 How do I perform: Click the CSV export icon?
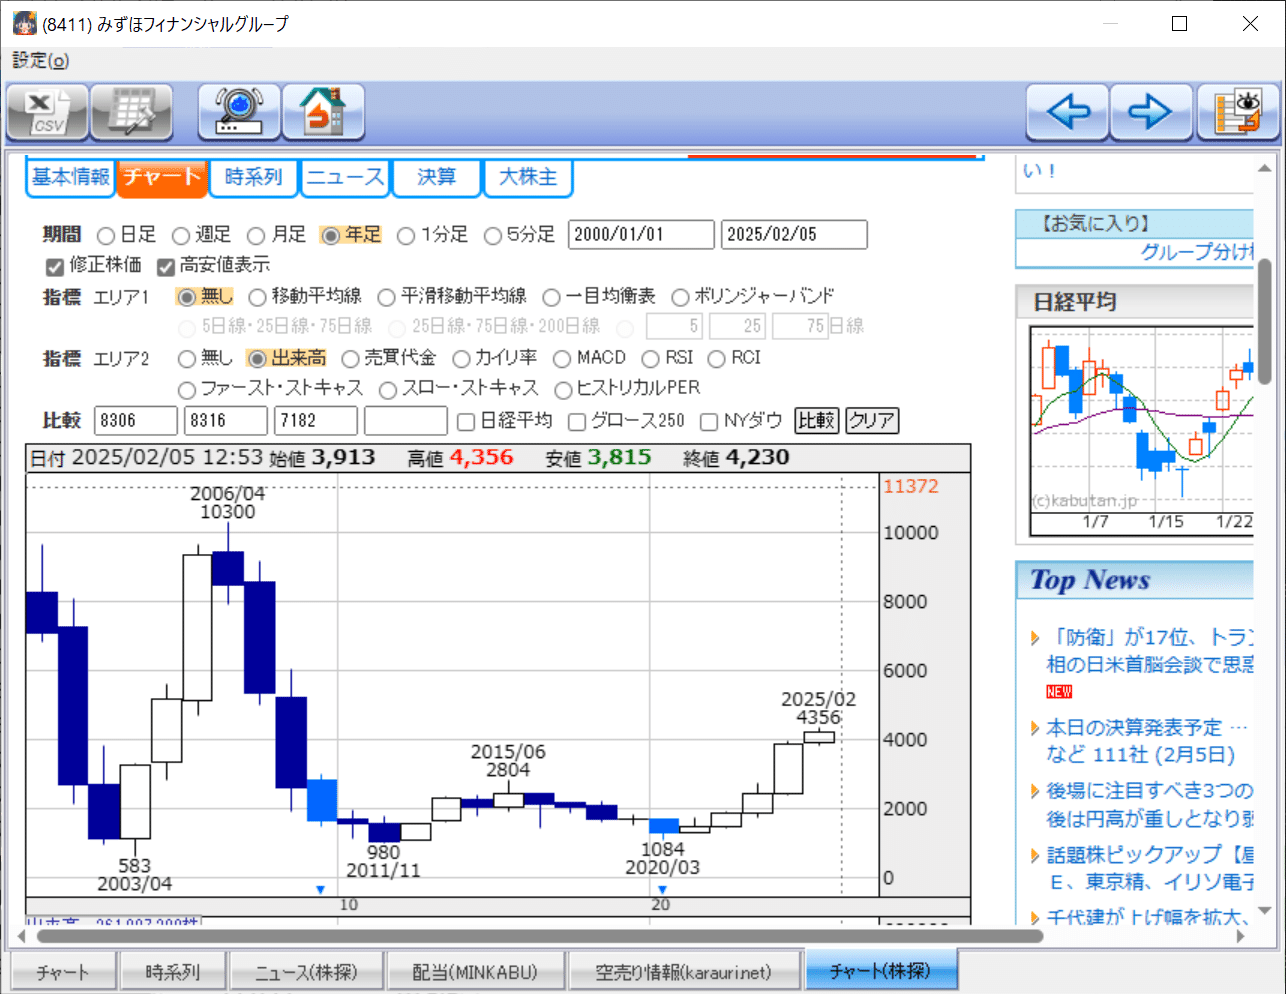pyautogui.click(x=48, y=111)
